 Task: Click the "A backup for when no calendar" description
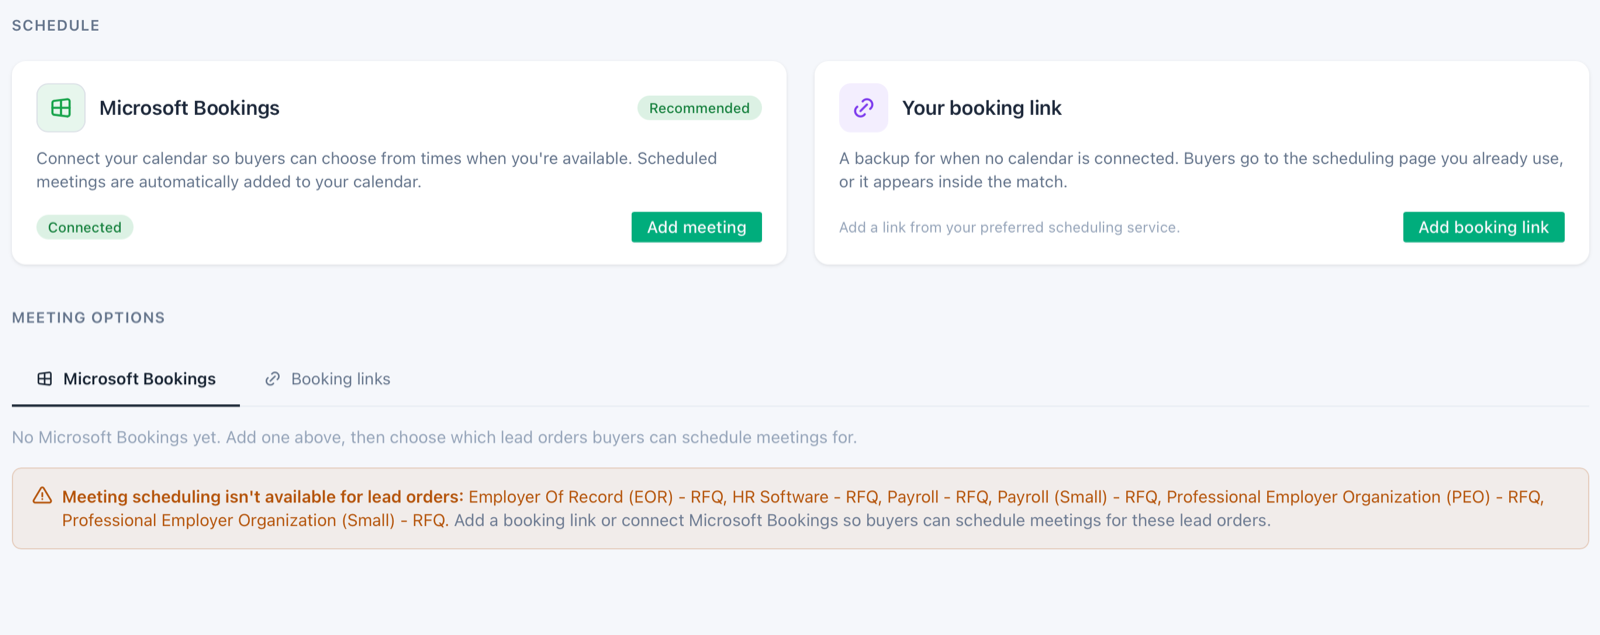tap(1201, 170)
